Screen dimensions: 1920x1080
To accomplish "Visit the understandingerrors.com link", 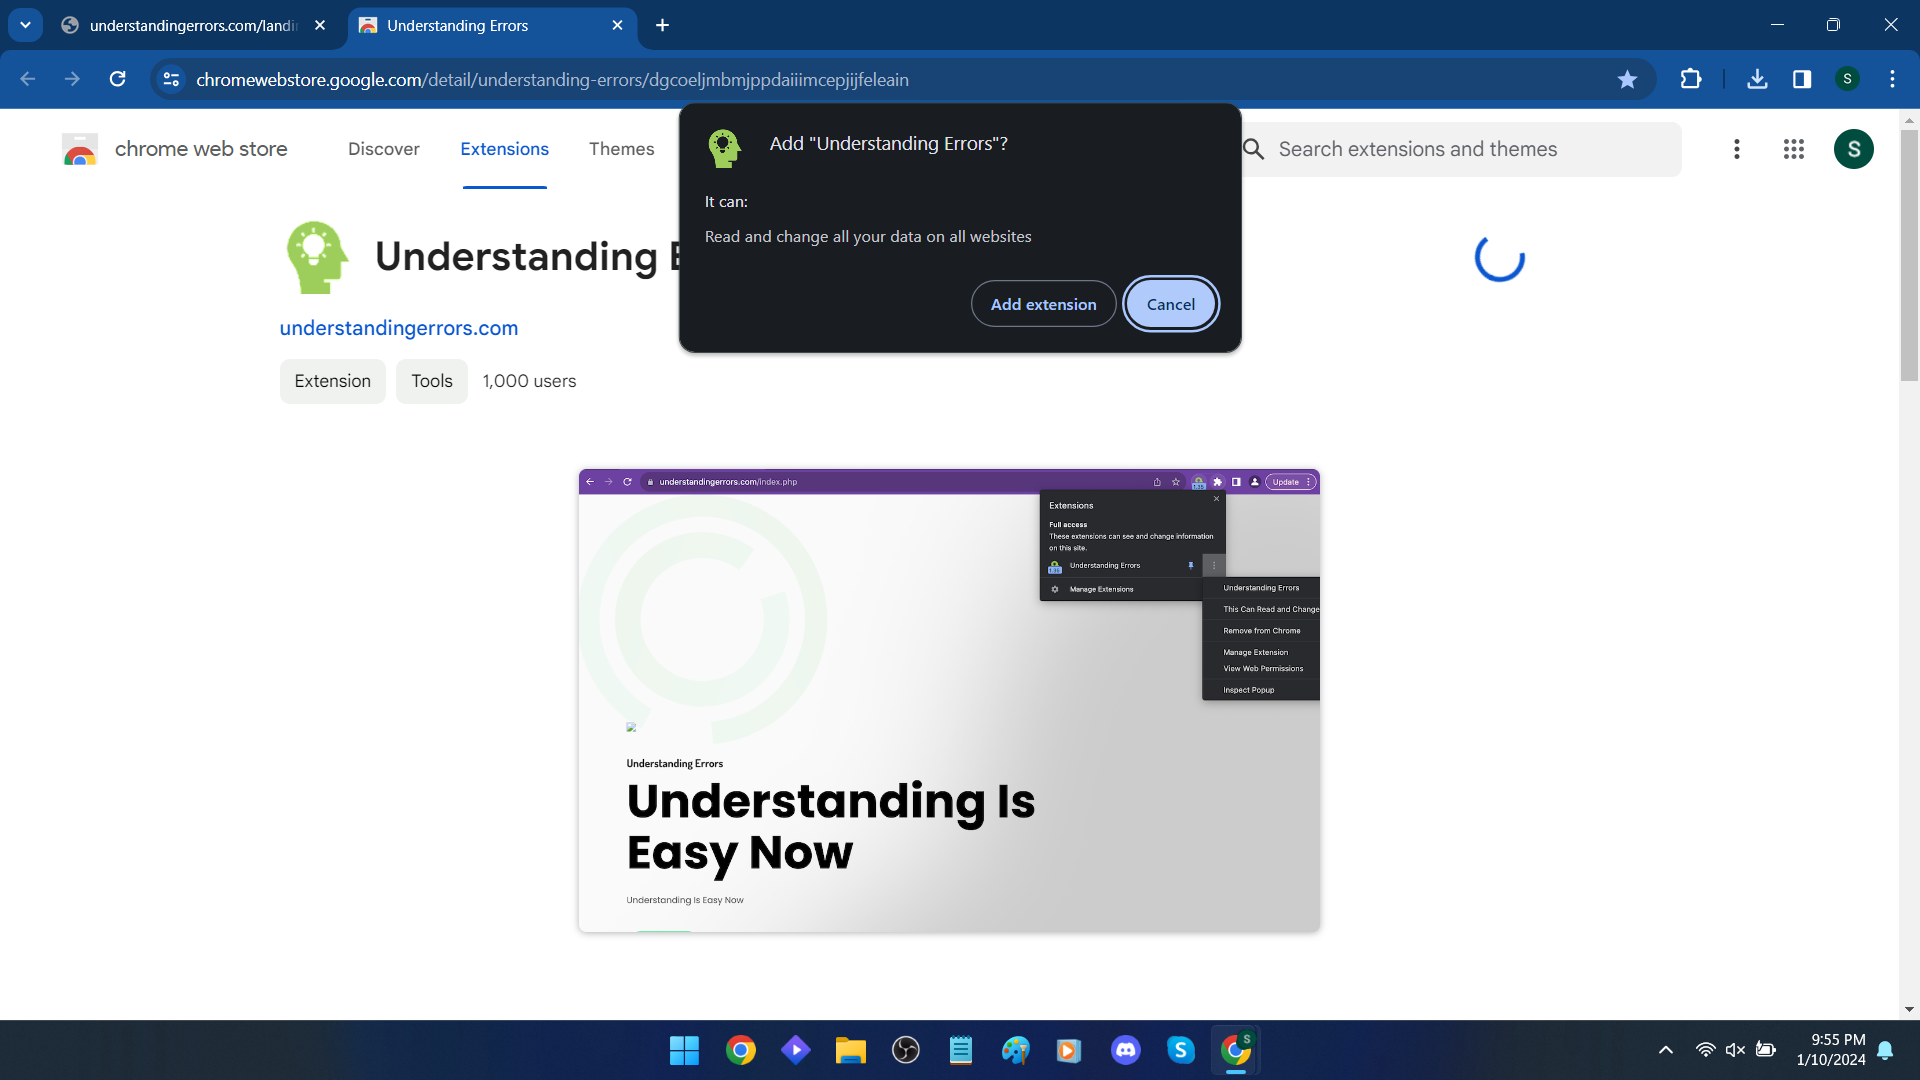I will [x=399, y=327].
